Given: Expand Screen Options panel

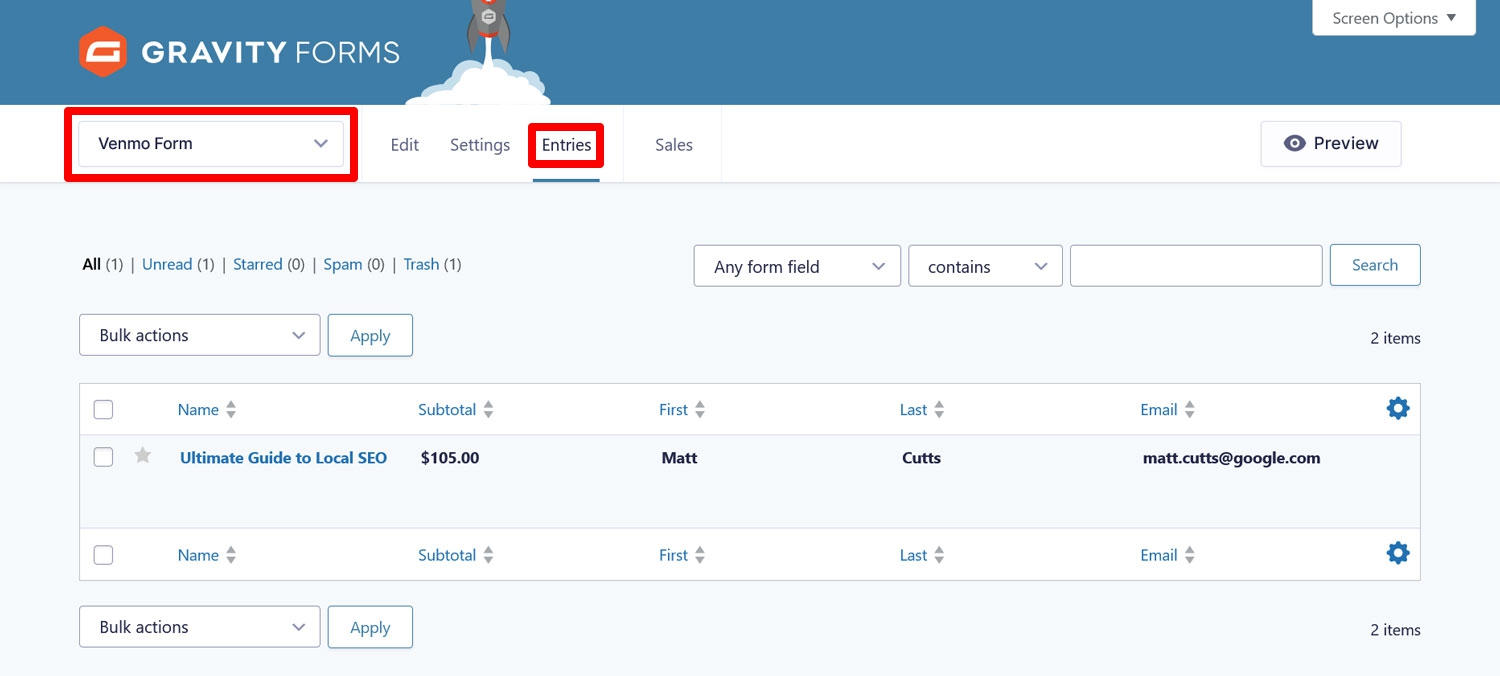Looking at the screenshot, I should click(x=1394, y=18).
